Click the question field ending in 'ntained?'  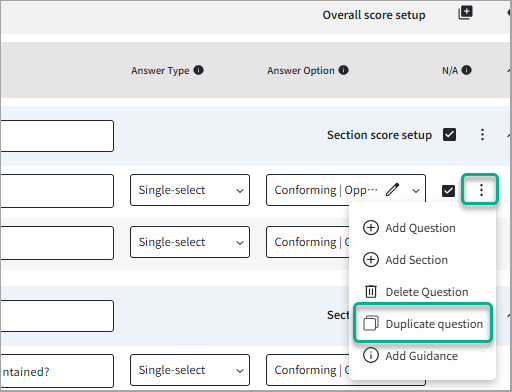[57, 371]
